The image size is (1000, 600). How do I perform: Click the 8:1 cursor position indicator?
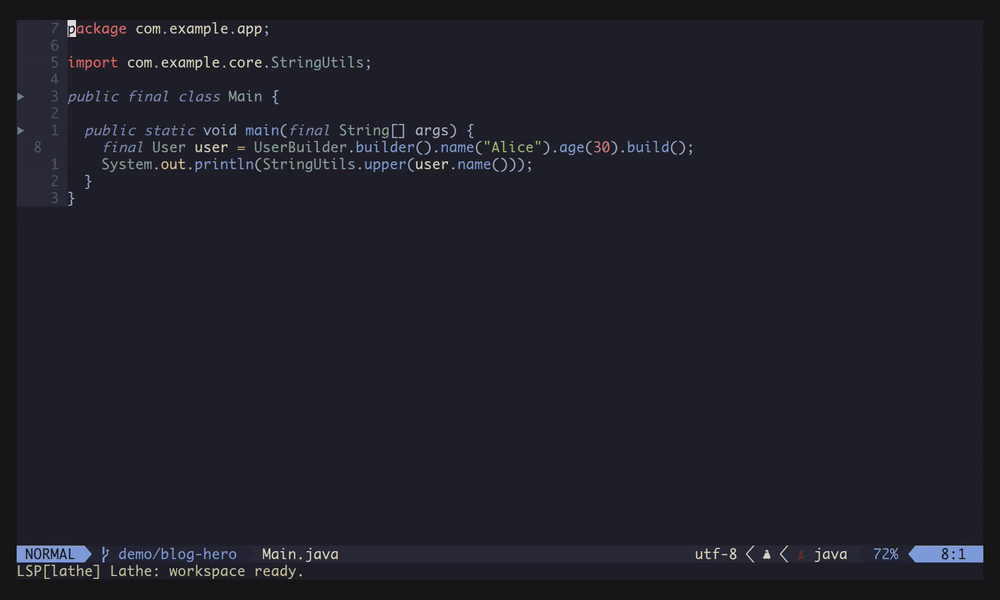(953, 554)
